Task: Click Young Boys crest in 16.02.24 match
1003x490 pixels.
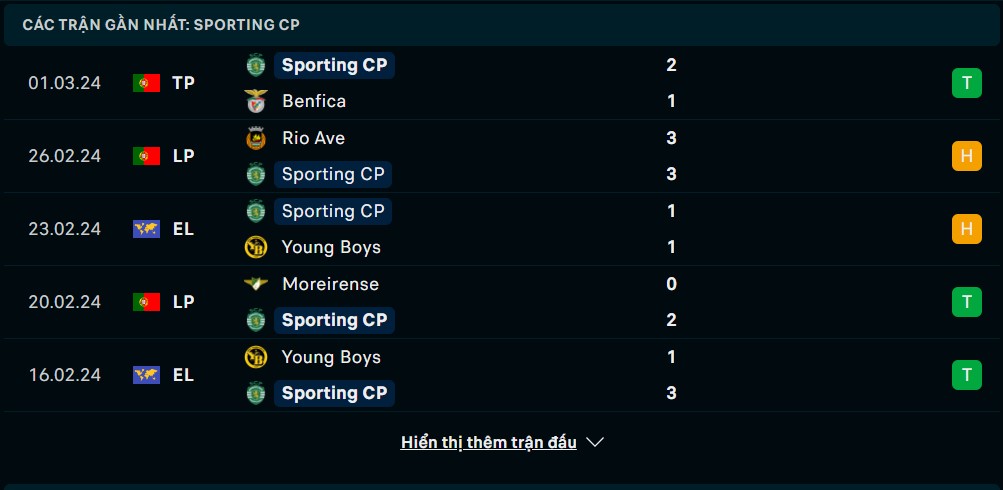Action: pos(256,357)
